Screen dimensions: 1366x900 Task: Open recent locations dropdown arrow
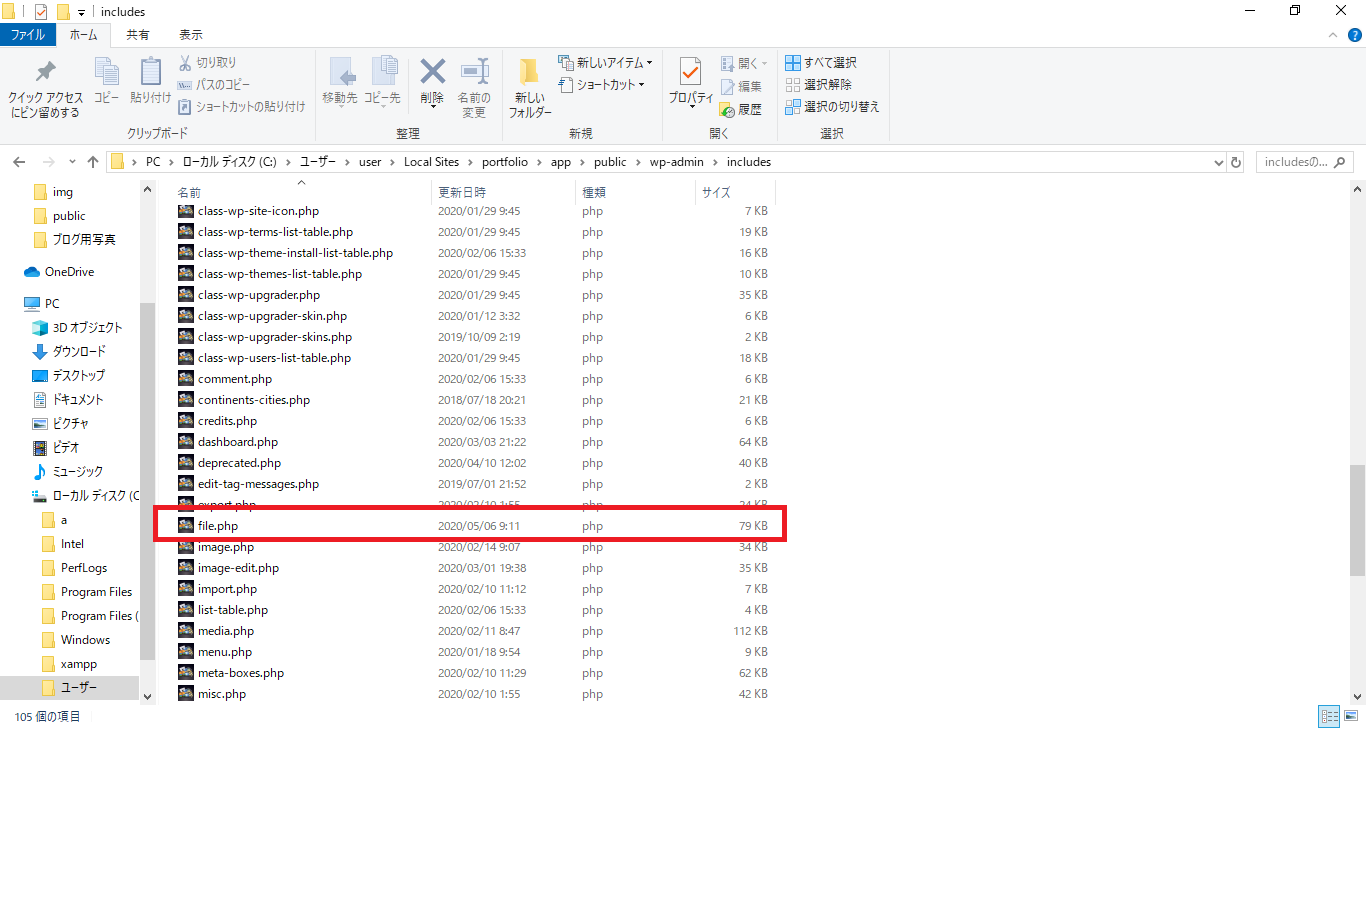(72, 162)
